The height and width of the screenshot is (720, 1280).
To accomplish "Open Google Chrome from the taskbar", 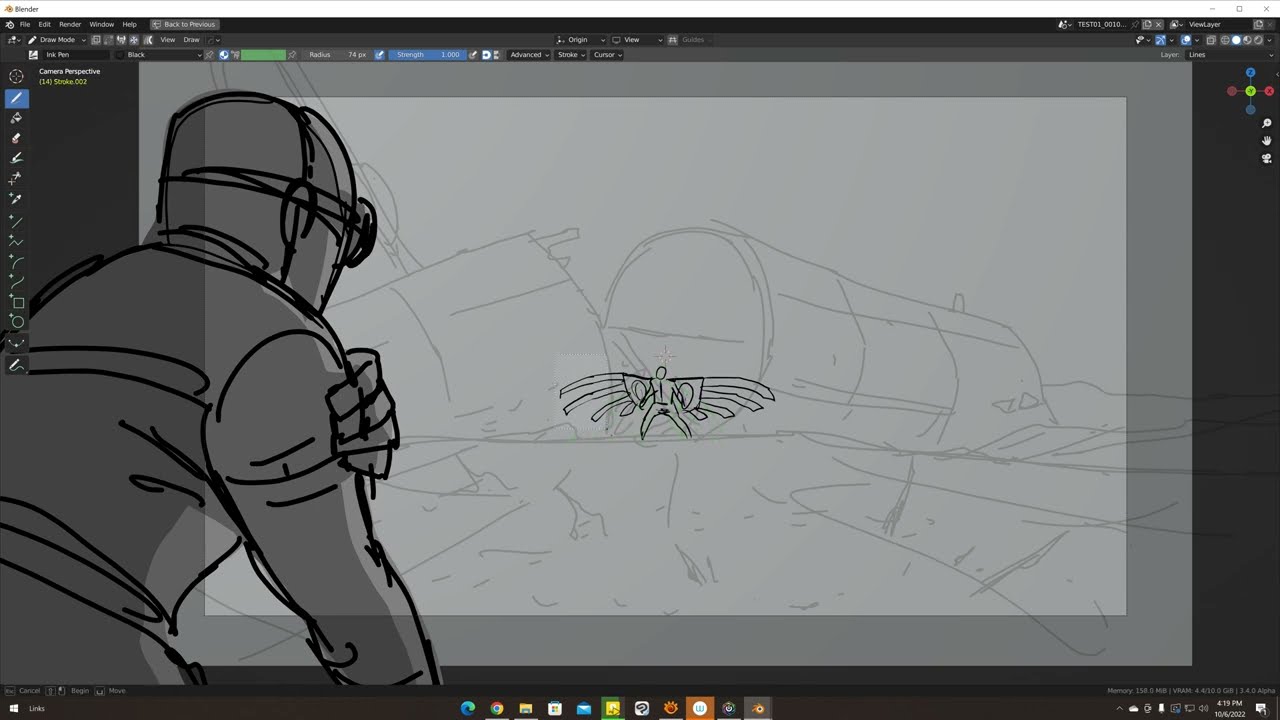I will pos(497,708).
